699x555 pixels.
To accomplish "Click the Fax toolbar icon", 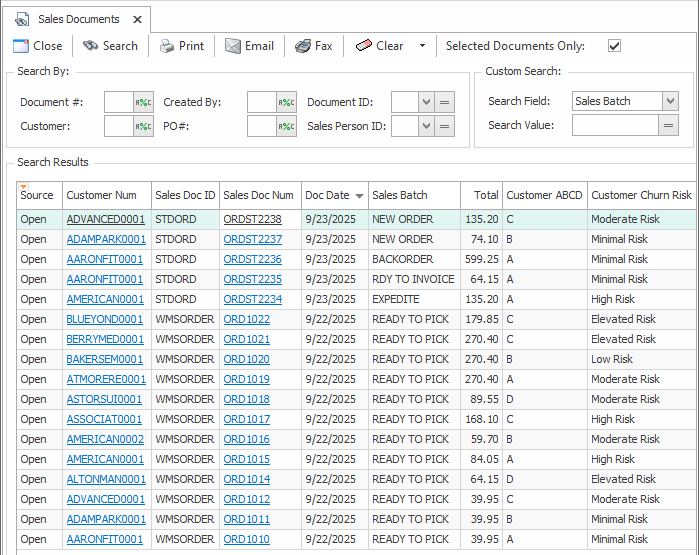I will [303, 46].
